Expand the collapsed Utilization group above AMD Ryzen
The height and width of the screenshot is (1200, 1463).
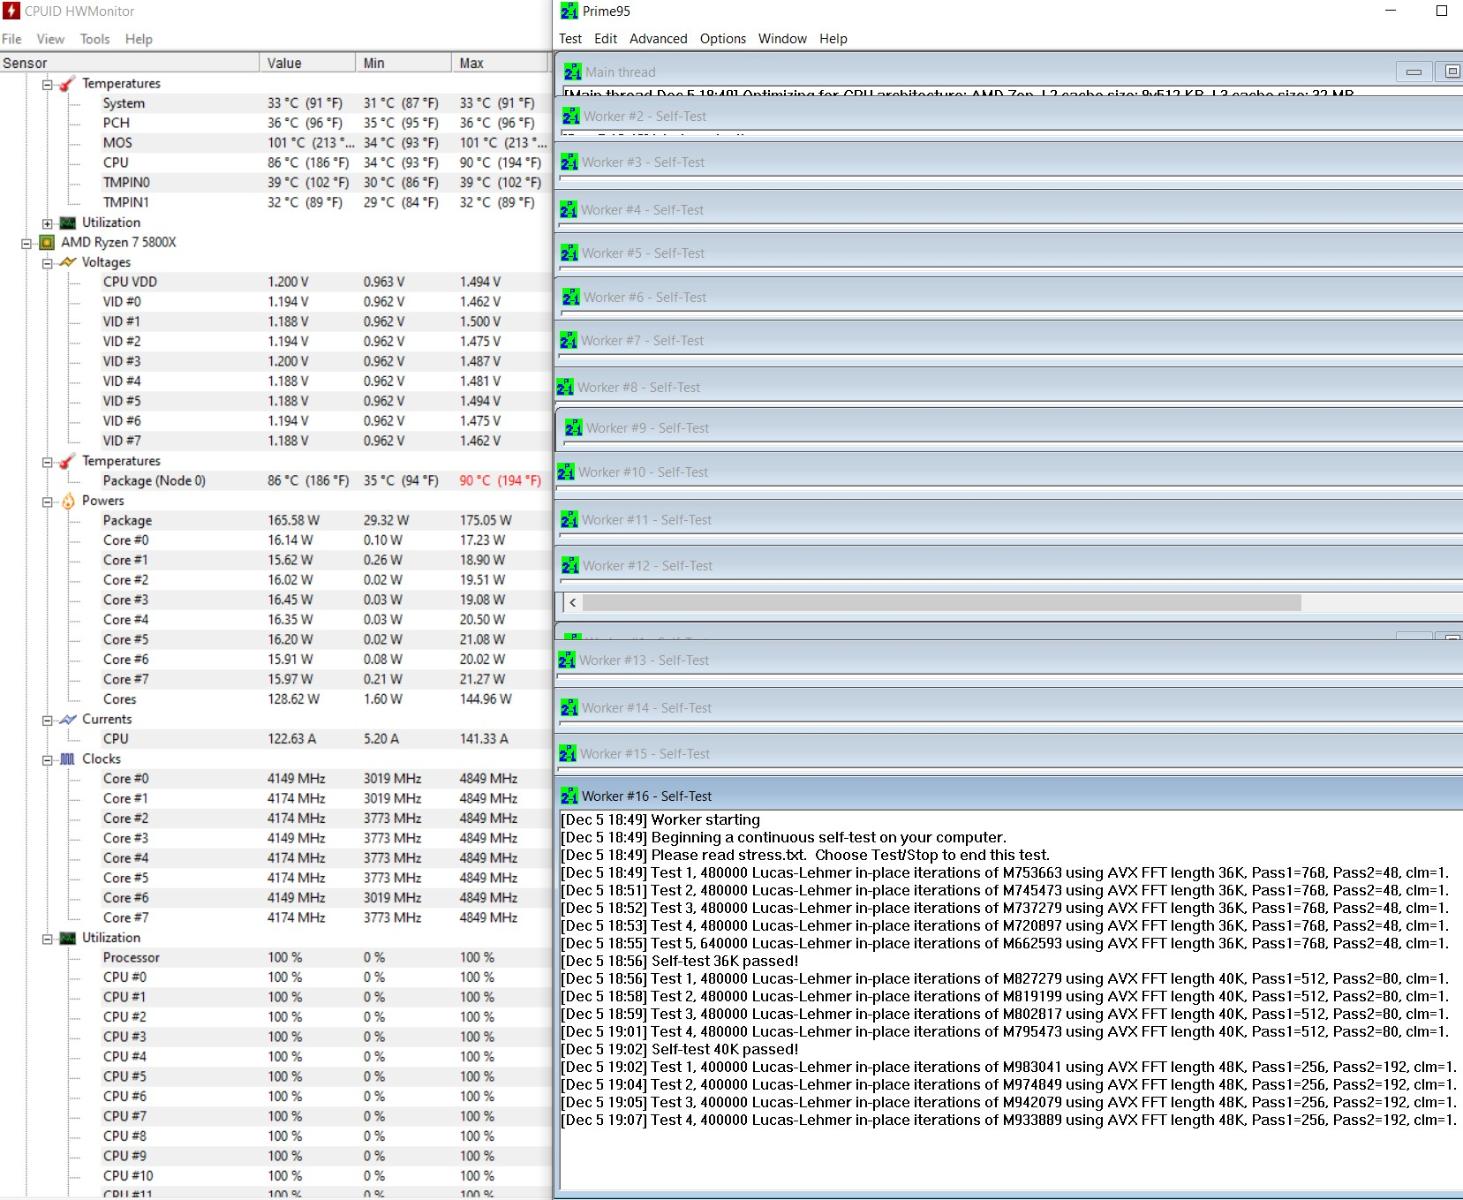pos(47,223)
